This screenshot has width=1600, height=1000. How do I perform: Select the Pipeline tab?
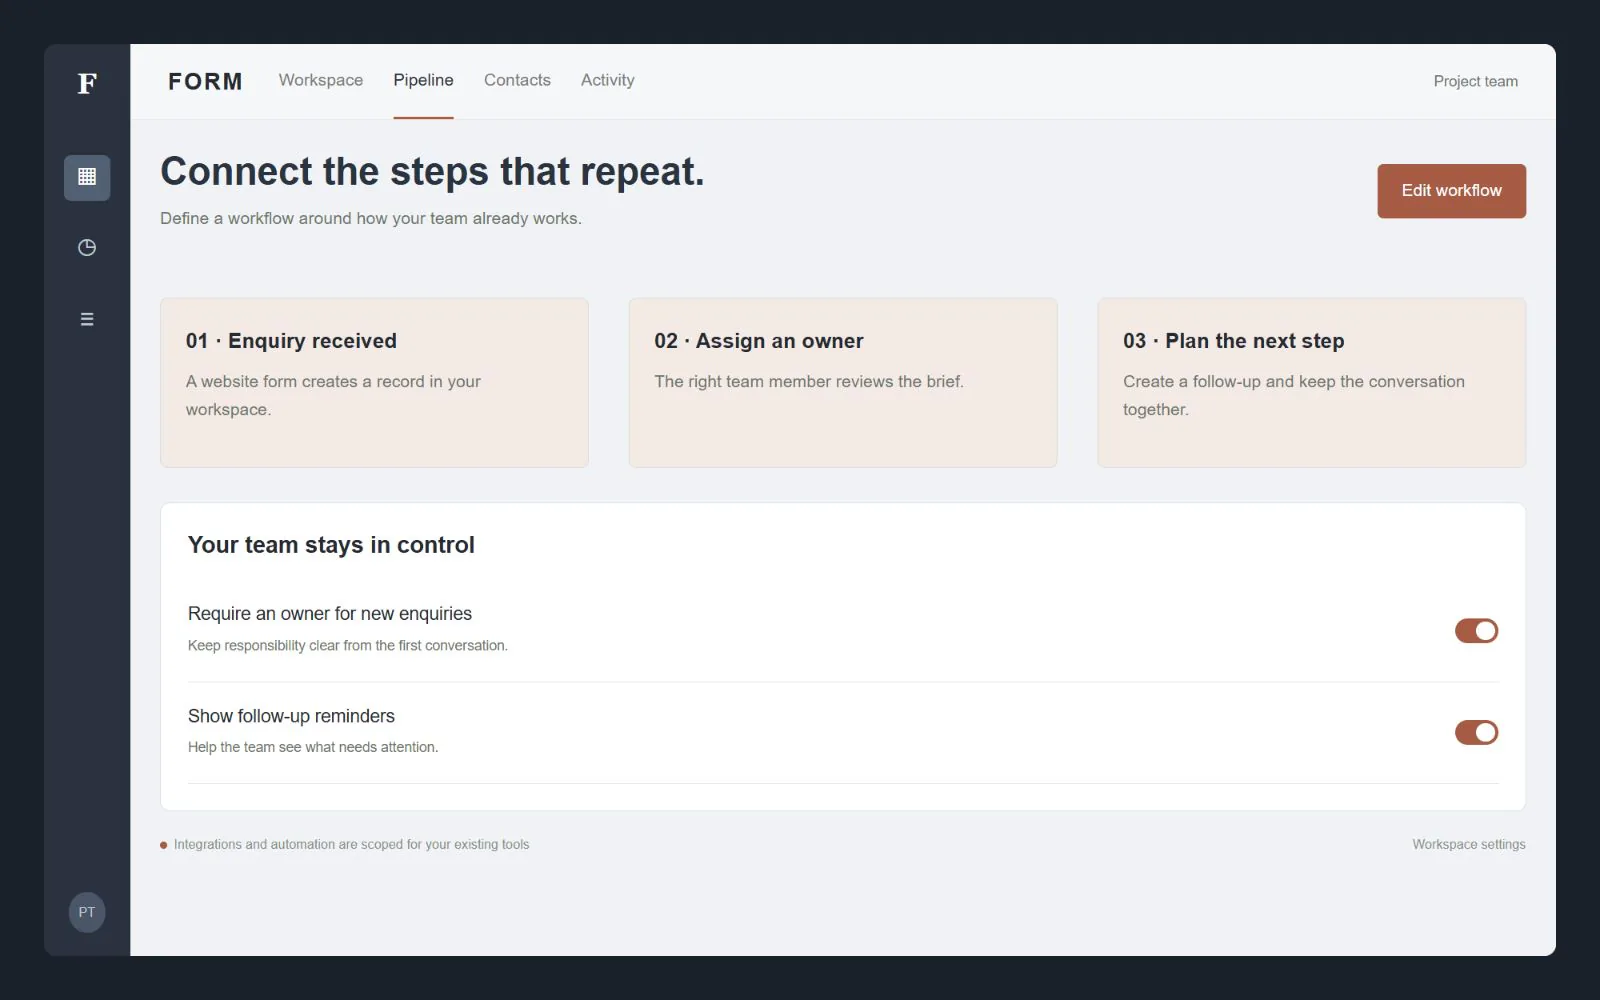tap(423, 80)
